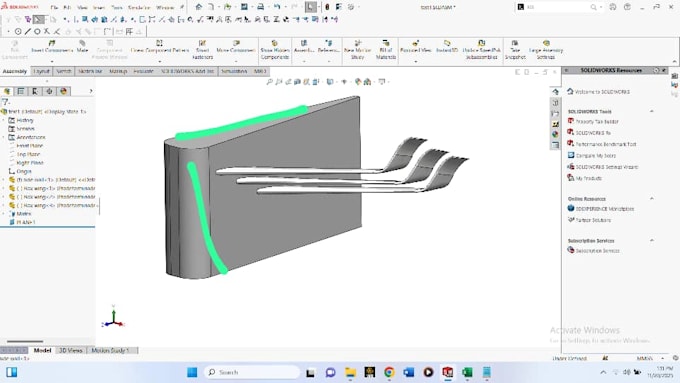Open the Window menu
The height and width of the screenshot is (383, 680).
(165, 7)
